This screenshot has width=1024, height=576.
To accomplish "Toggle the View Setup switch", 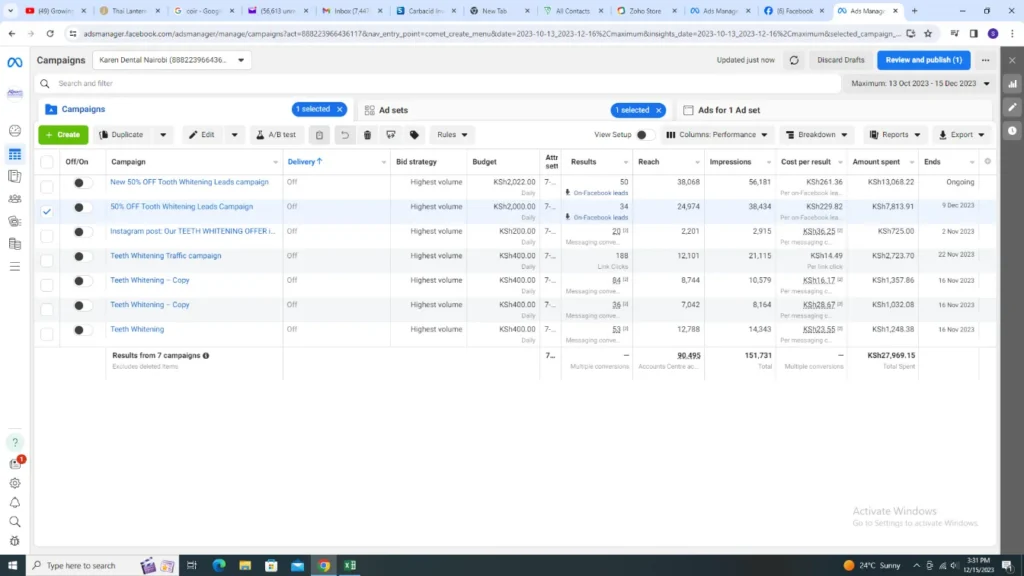I will tap(645, 135).
